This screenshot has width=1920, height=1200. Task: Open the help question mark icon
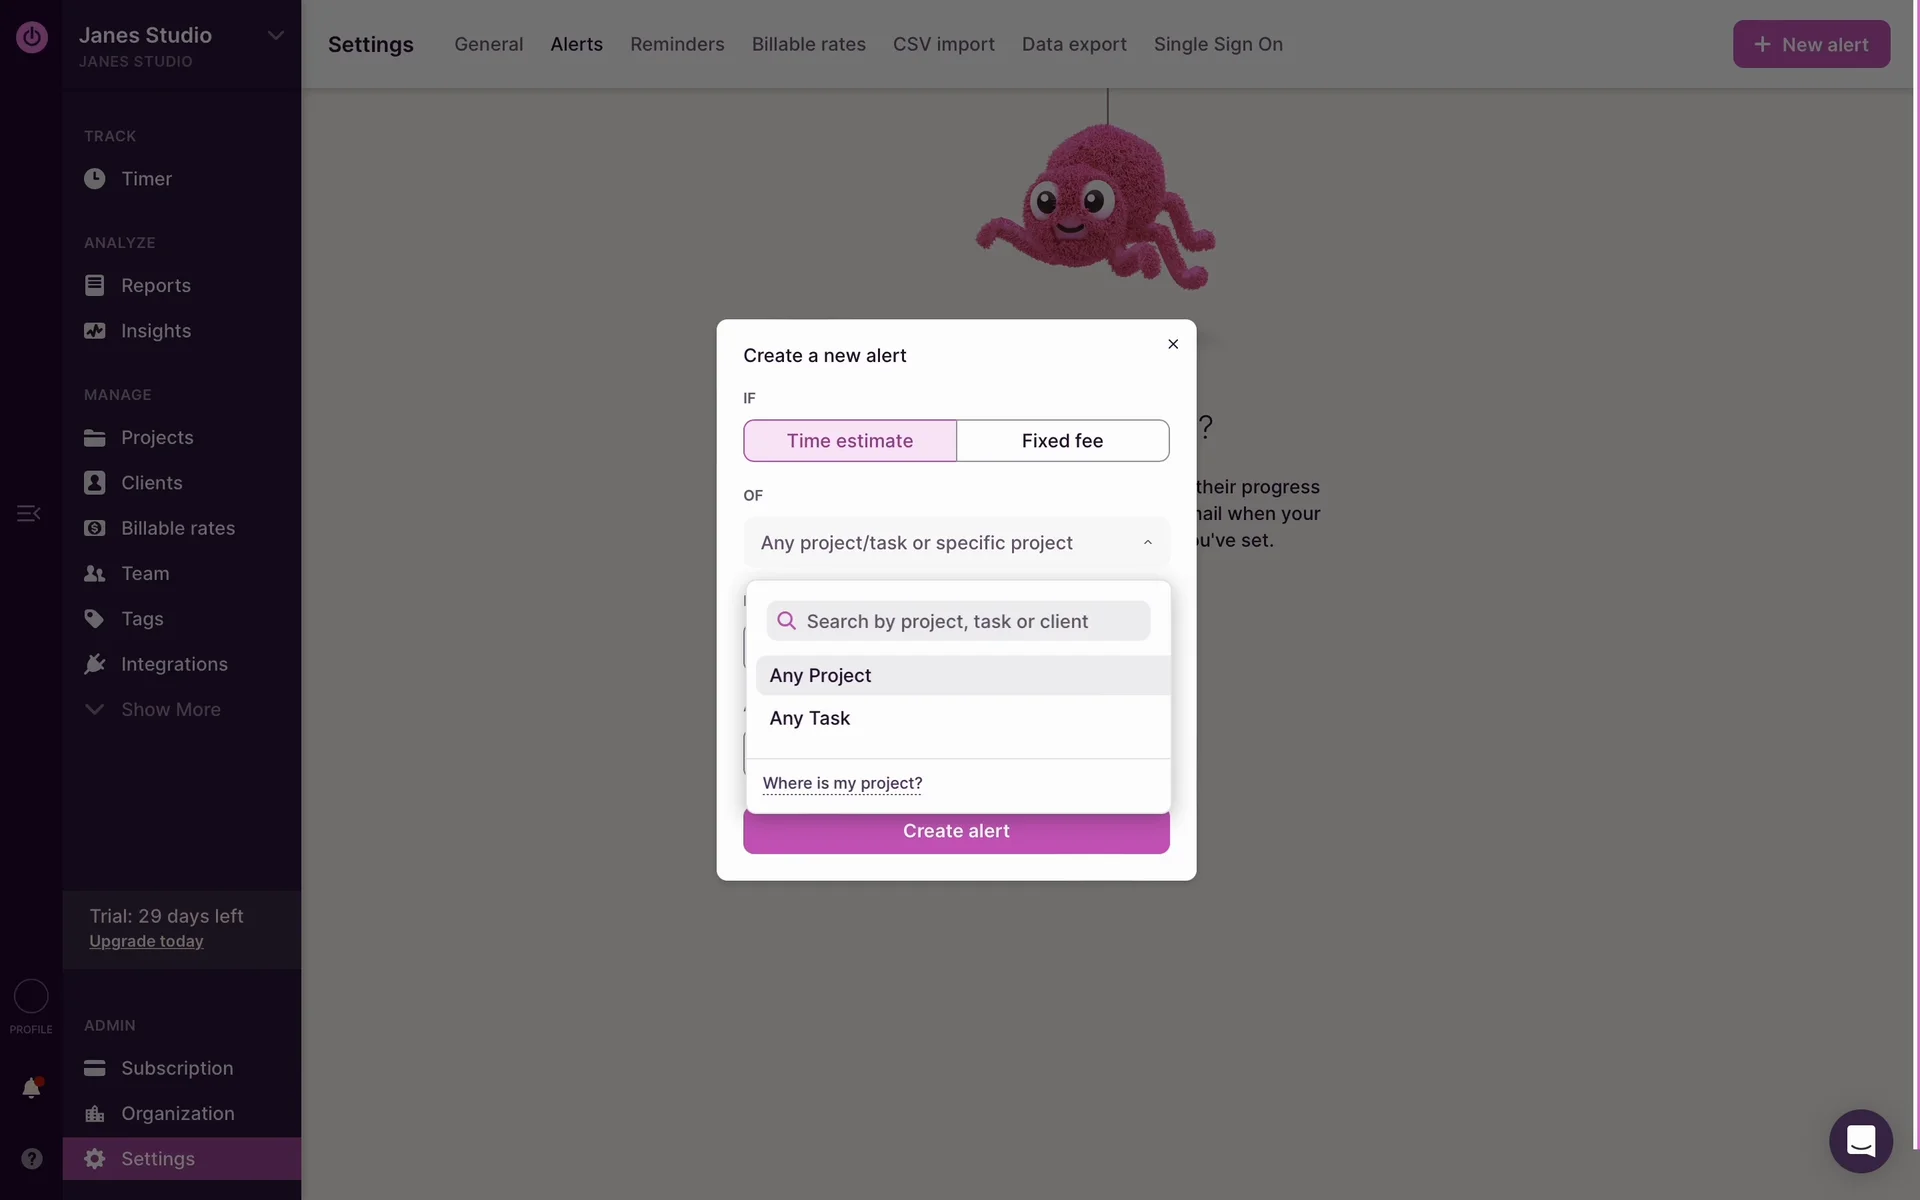32,1158
